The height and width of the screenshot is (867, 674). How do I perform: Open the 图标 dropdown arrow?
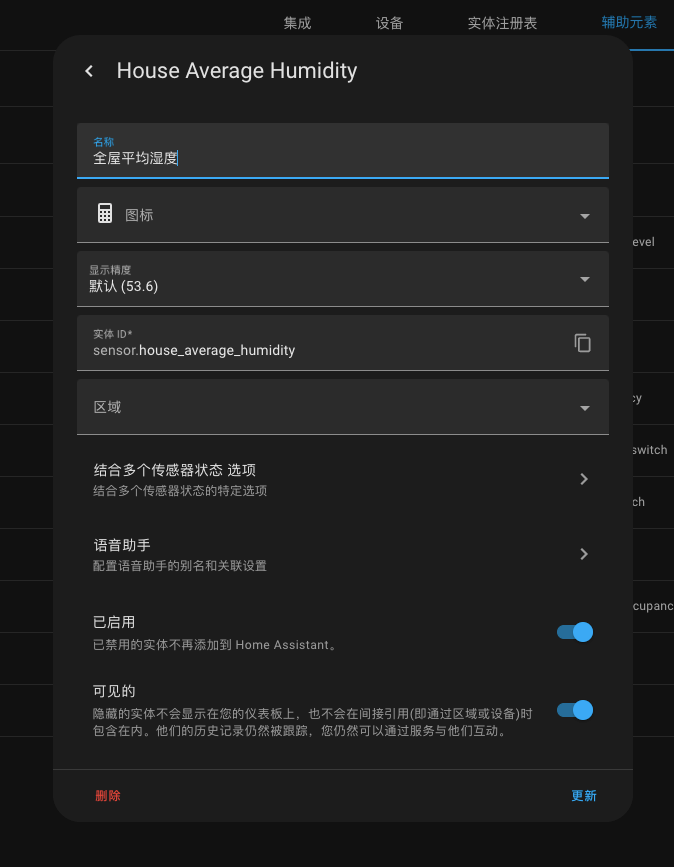585,216
